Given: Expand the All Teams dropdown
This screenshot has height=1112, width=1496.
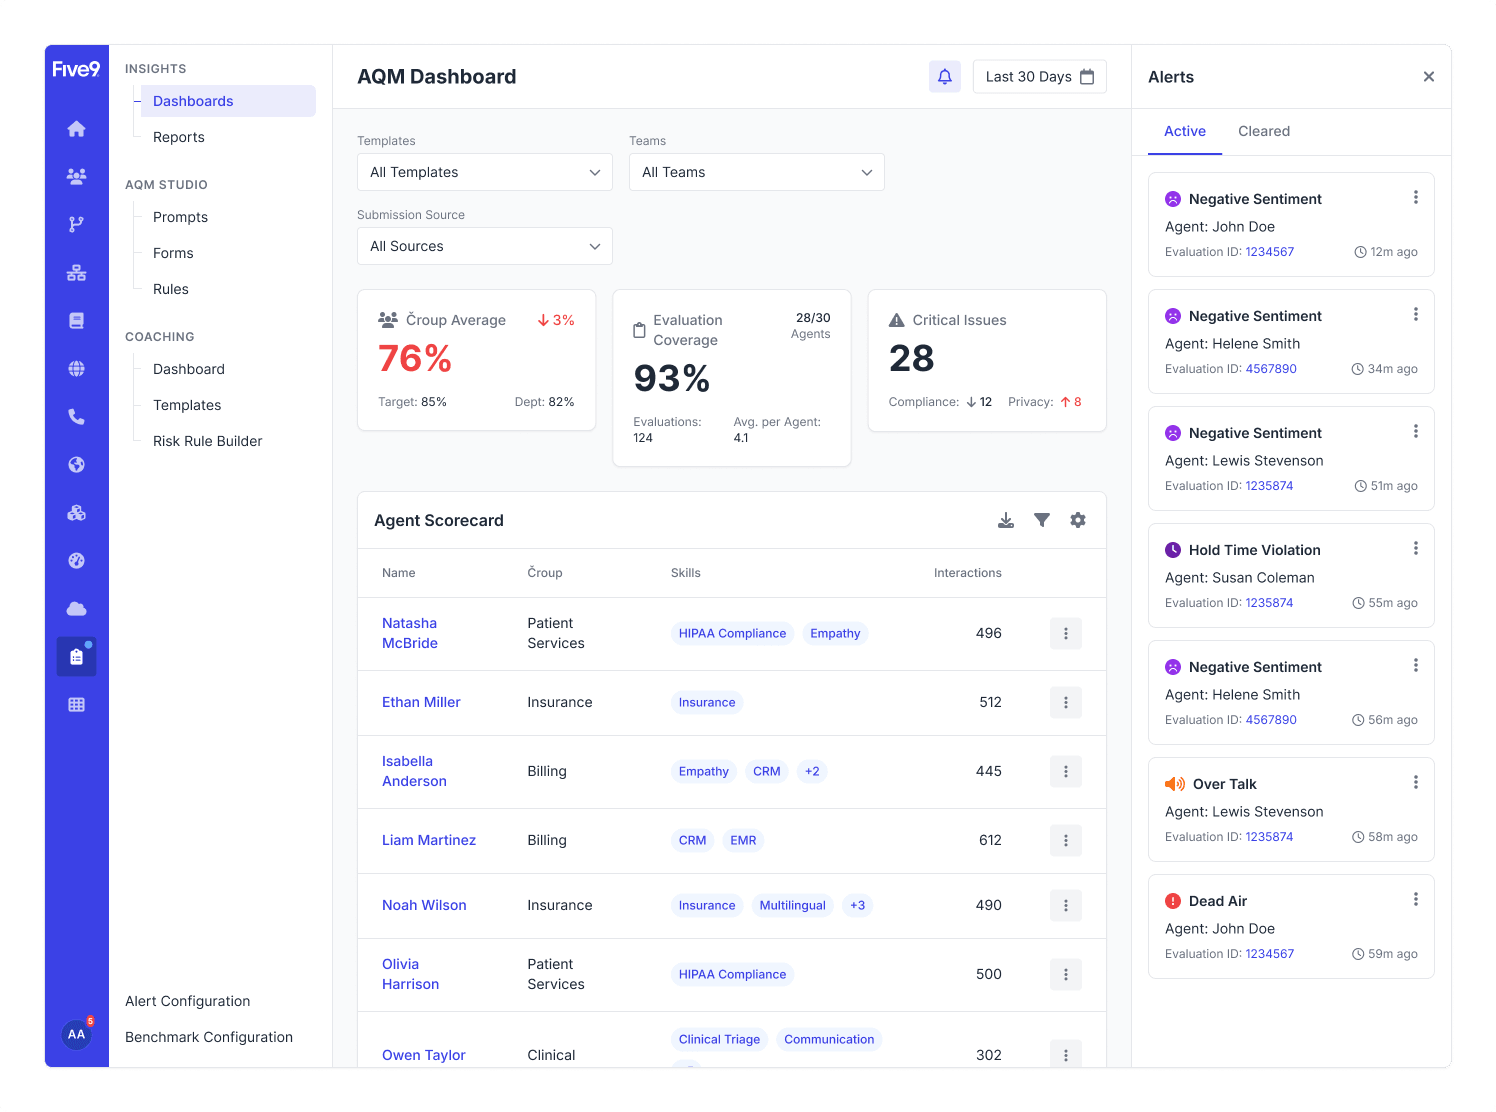Looking at the screenshot, I should pos(756,172).
